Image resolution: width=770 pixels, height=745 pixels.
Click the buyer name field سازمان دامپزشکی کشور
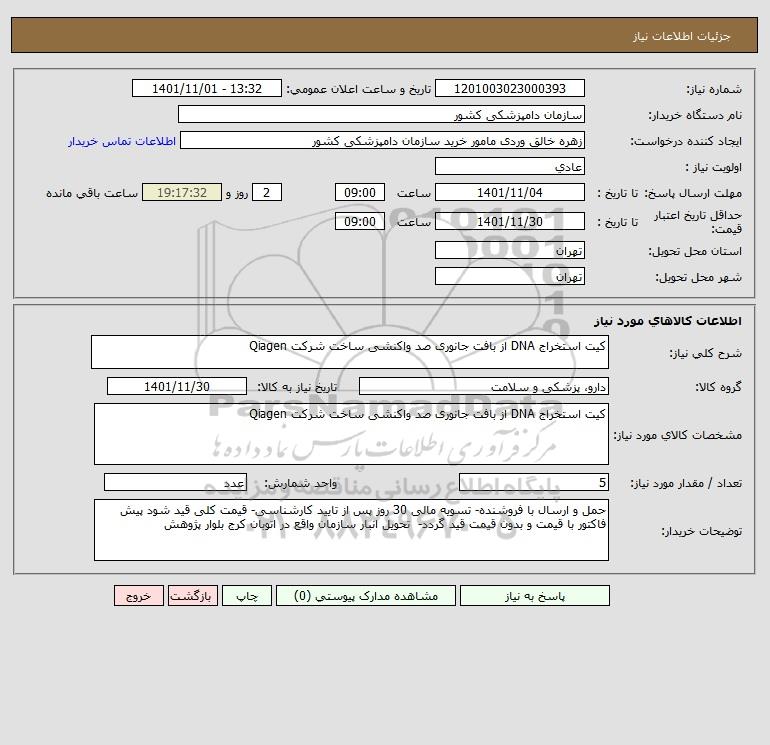[381, 114]
